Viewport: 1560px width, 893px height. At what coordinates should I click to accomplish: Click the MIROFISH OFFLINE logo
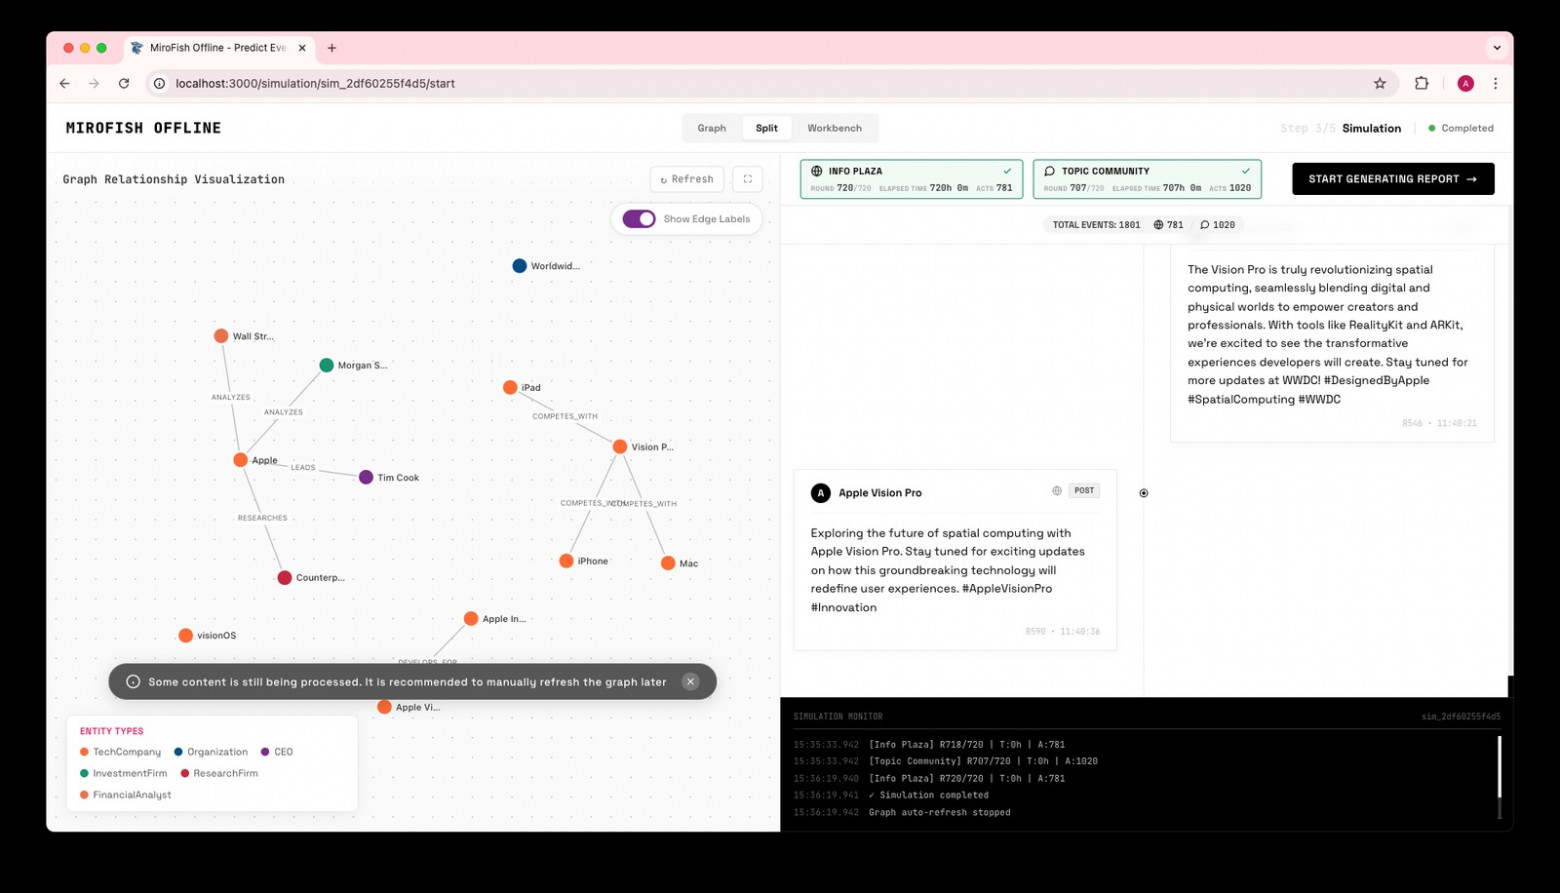click(x=144, y=128)
